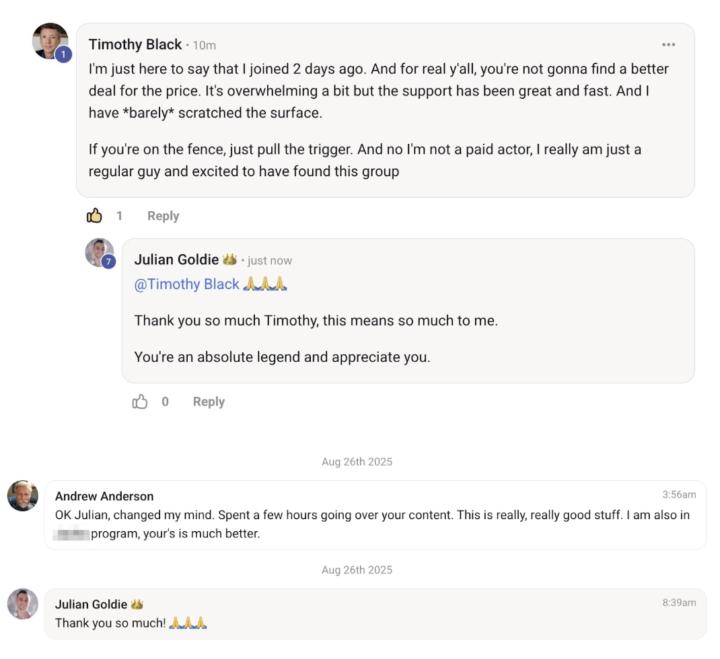Click the Timothy Black author name
The height and width of the screenshot is (659, 720).
click(135, 44)
